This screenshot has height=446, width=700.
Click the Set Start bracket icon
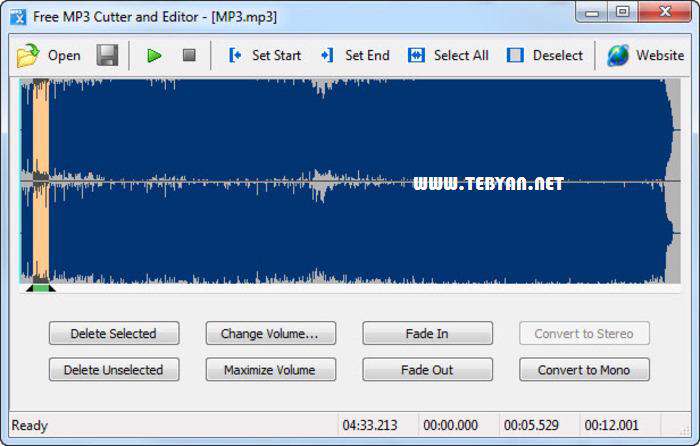[x=235, y=55]
